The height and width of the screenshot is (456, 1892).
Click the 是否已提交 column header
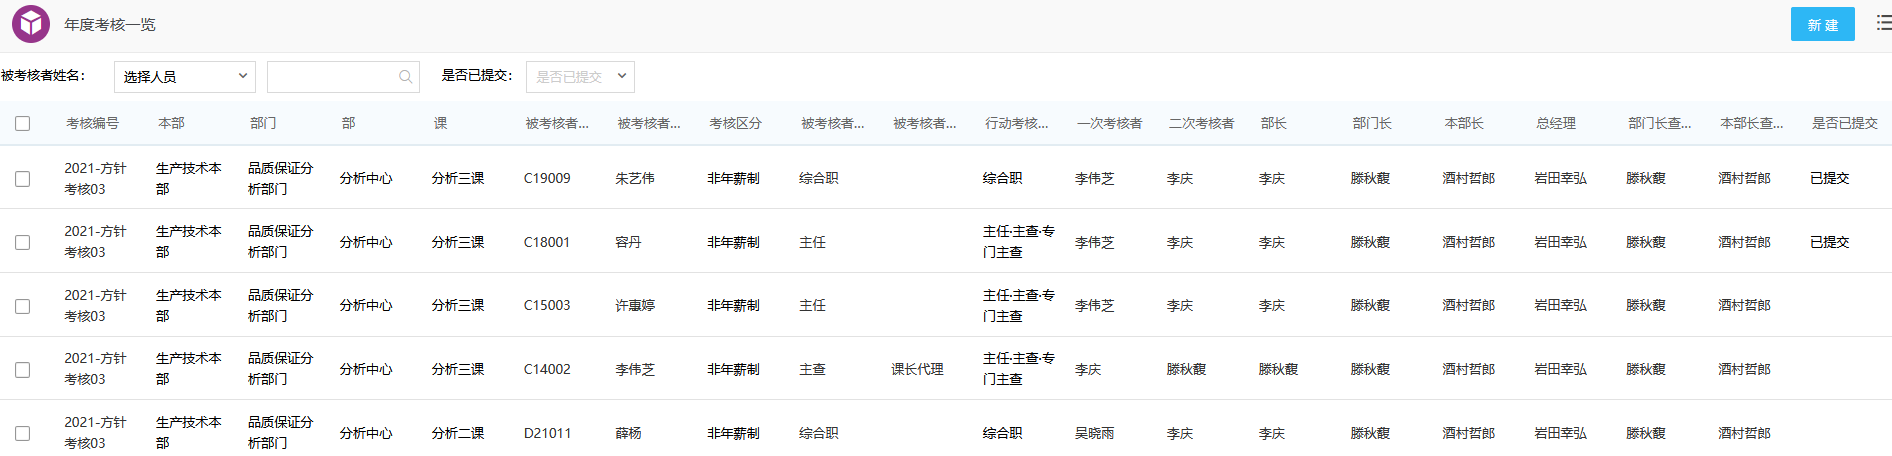point(1845,123)
